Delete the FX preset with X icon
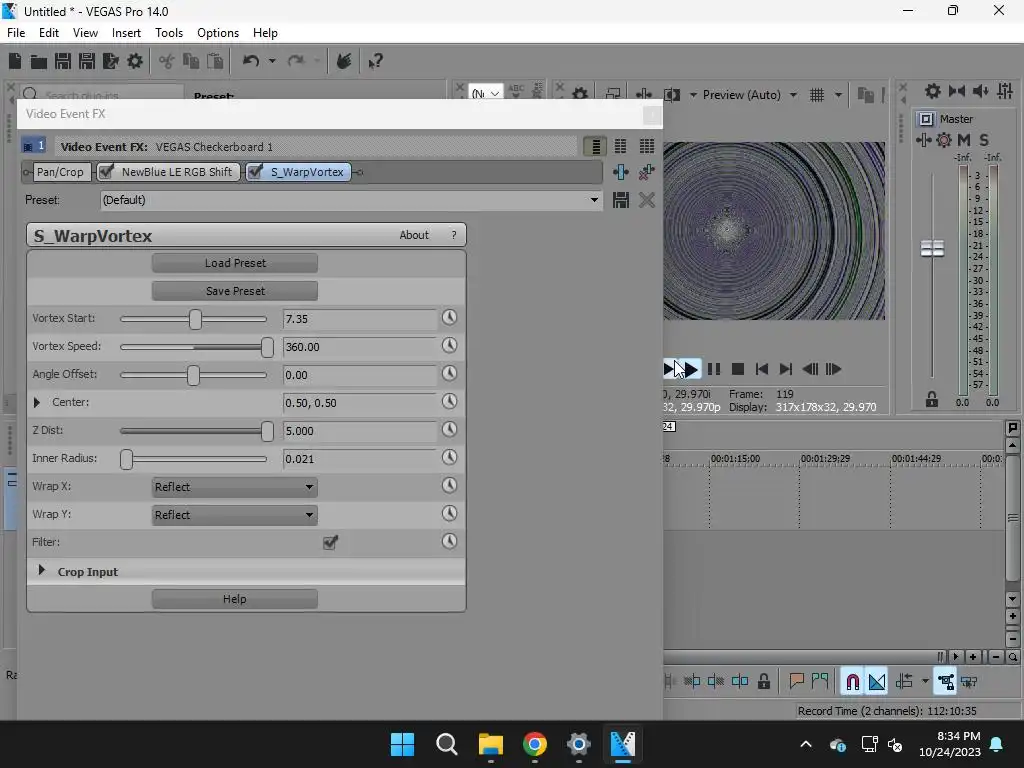This screenshot has width=1024, height=768. pyautogui.click(x=647, y=200)
